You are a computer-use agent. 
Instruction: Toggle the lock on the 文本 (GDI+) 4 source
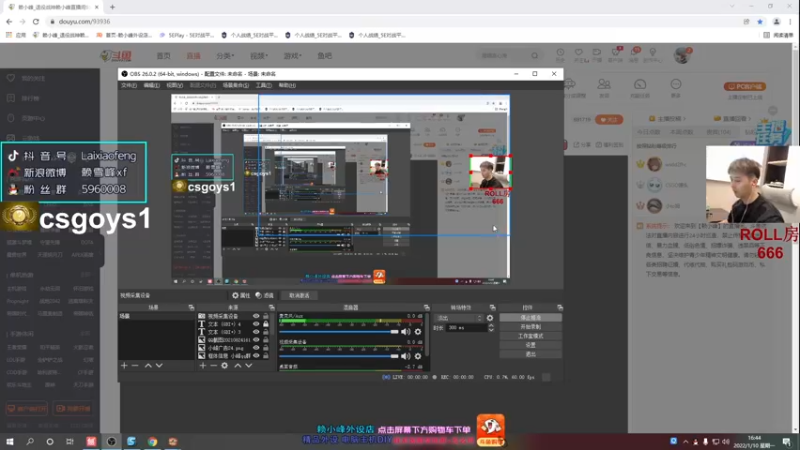(x=266, y=324)
